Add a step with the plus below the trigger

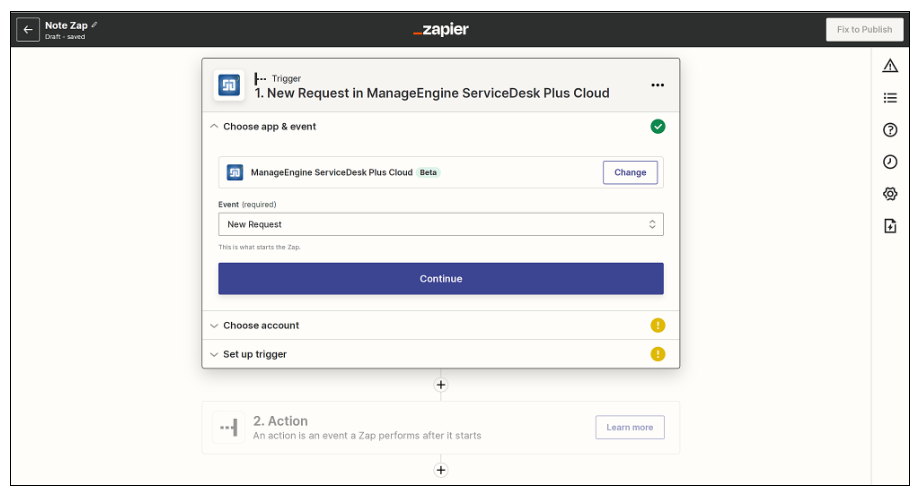(440, 385)
